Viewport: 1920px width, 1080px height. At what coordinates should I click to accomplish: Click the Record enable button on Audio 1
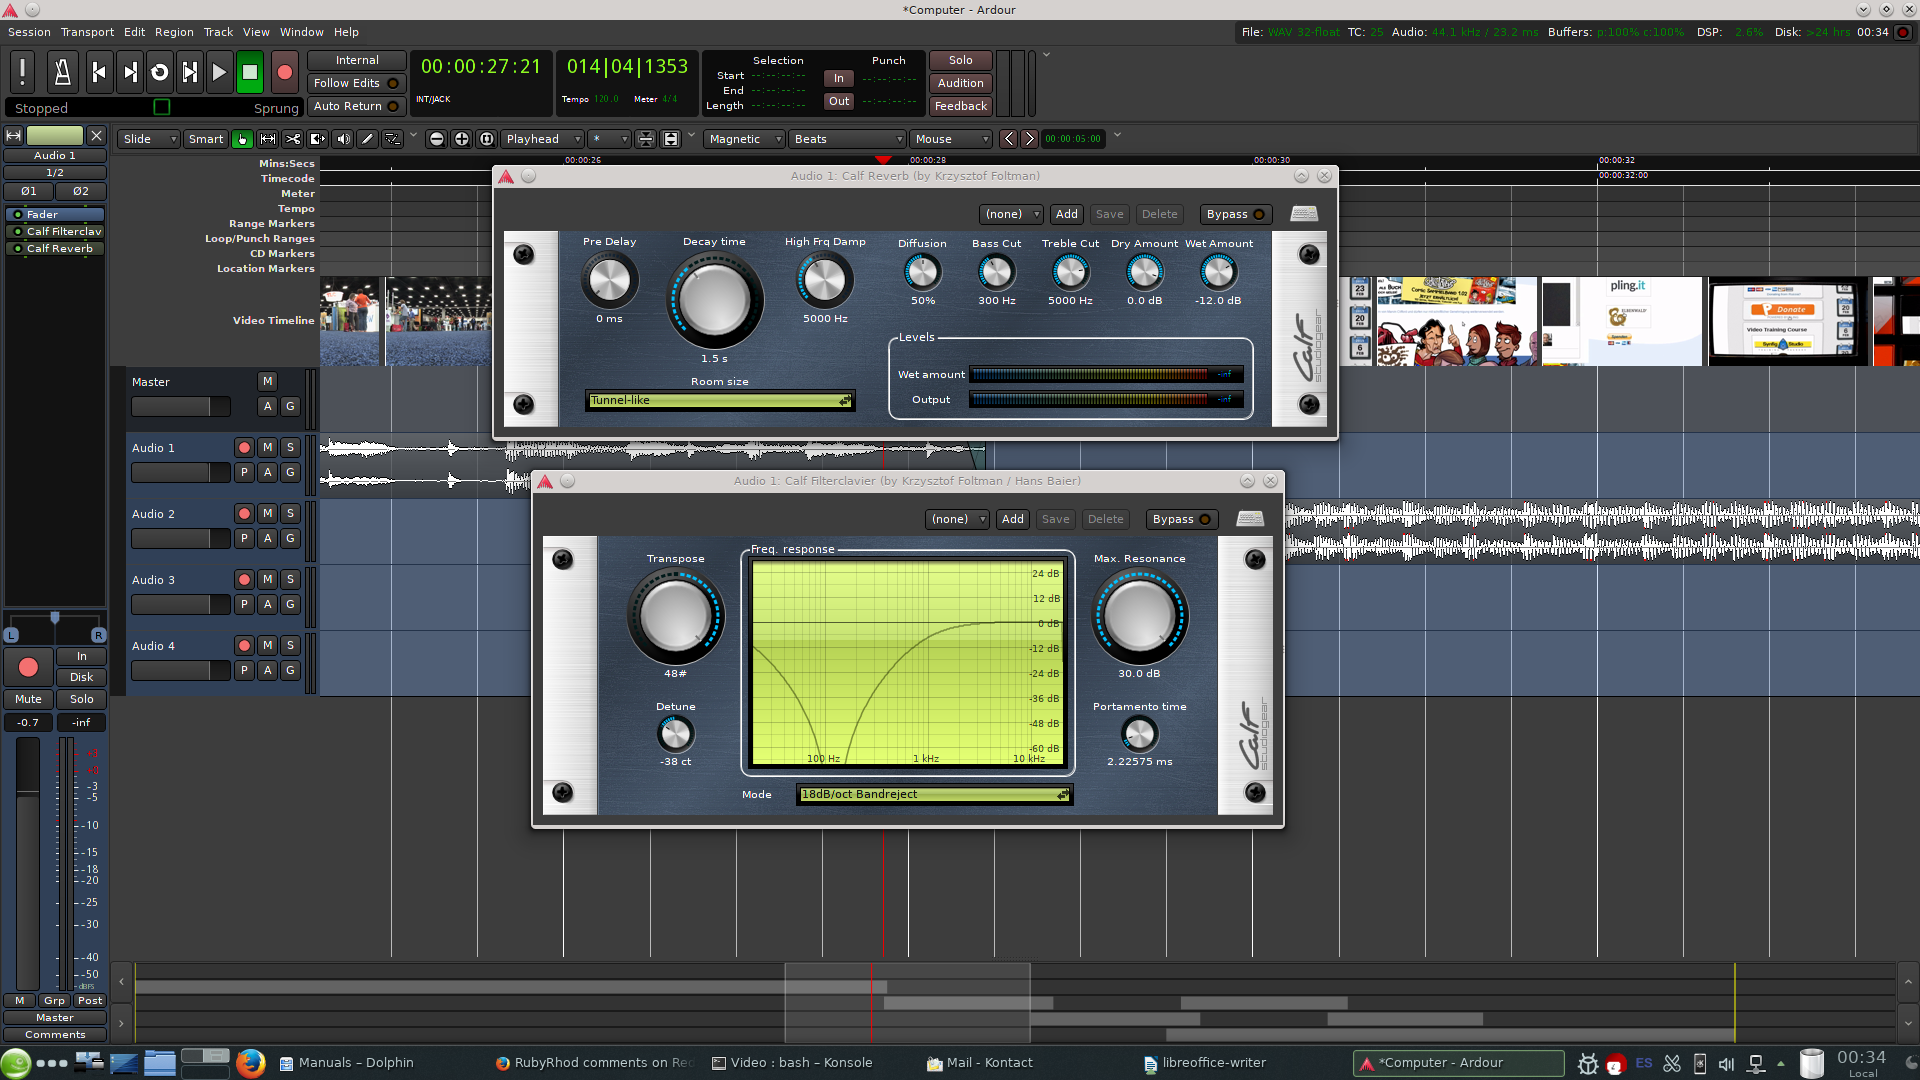click(x=244, y=447)
